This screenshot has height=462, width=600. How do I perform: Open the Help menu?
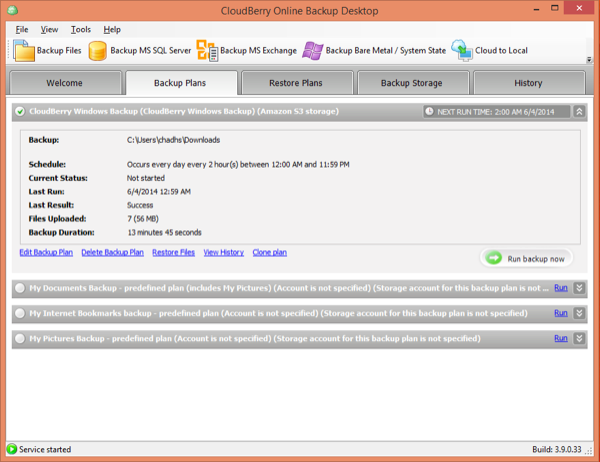click(112, 29)
